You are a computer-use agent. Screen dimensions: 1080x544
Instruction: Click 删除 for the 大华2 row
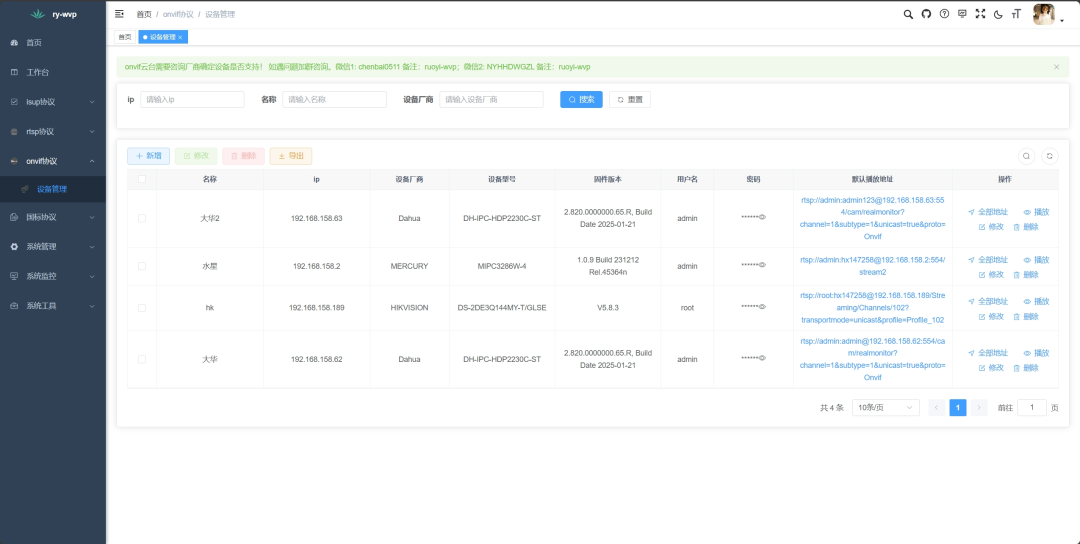[1026, 227]
